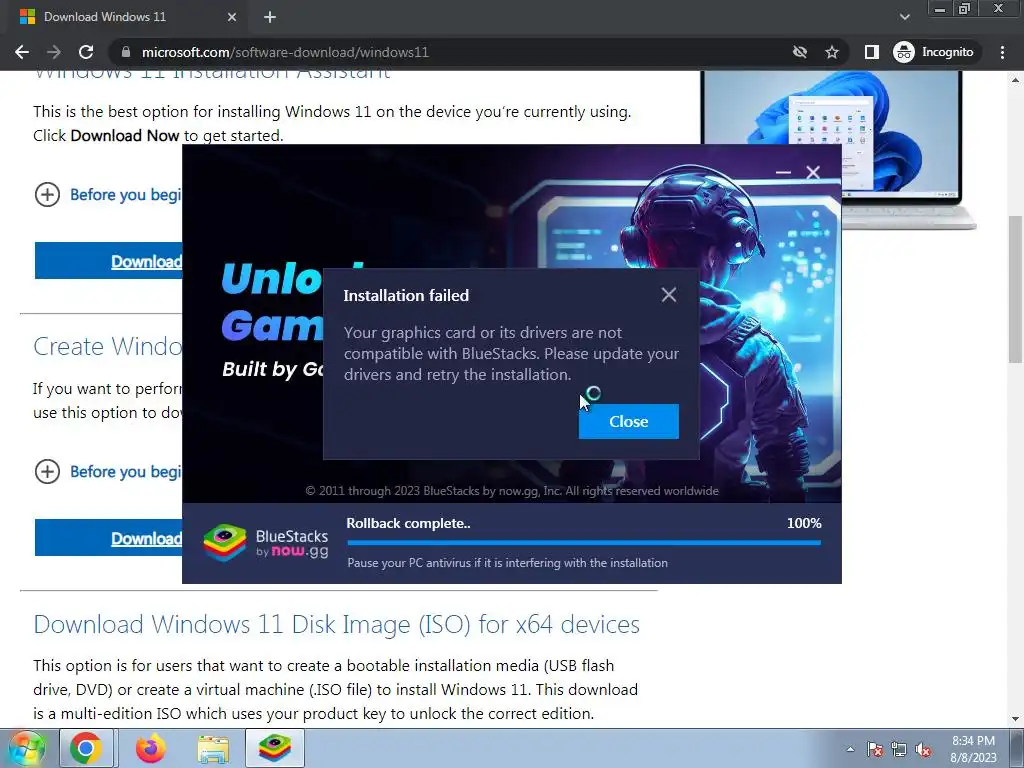This screenshot has height=768, width=1024.
Task: Click Chrome forward navigation arrow
Action: click(54, 52)
